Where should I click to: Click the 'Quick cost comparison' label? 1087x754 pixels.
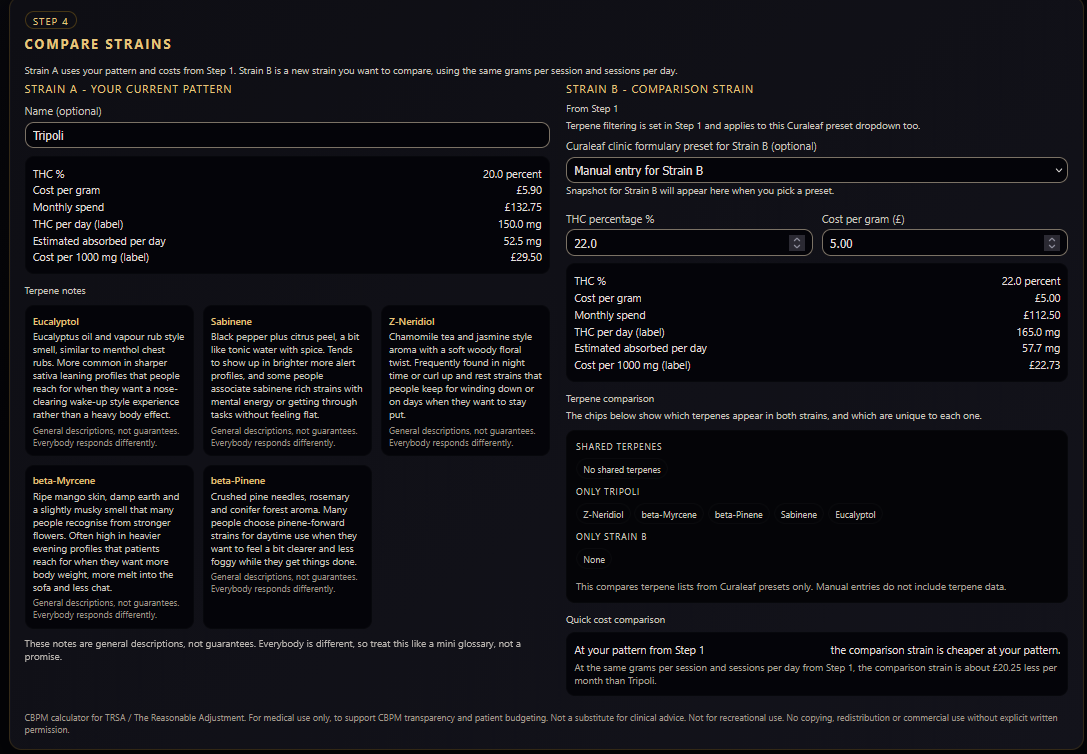pos(616,620)
